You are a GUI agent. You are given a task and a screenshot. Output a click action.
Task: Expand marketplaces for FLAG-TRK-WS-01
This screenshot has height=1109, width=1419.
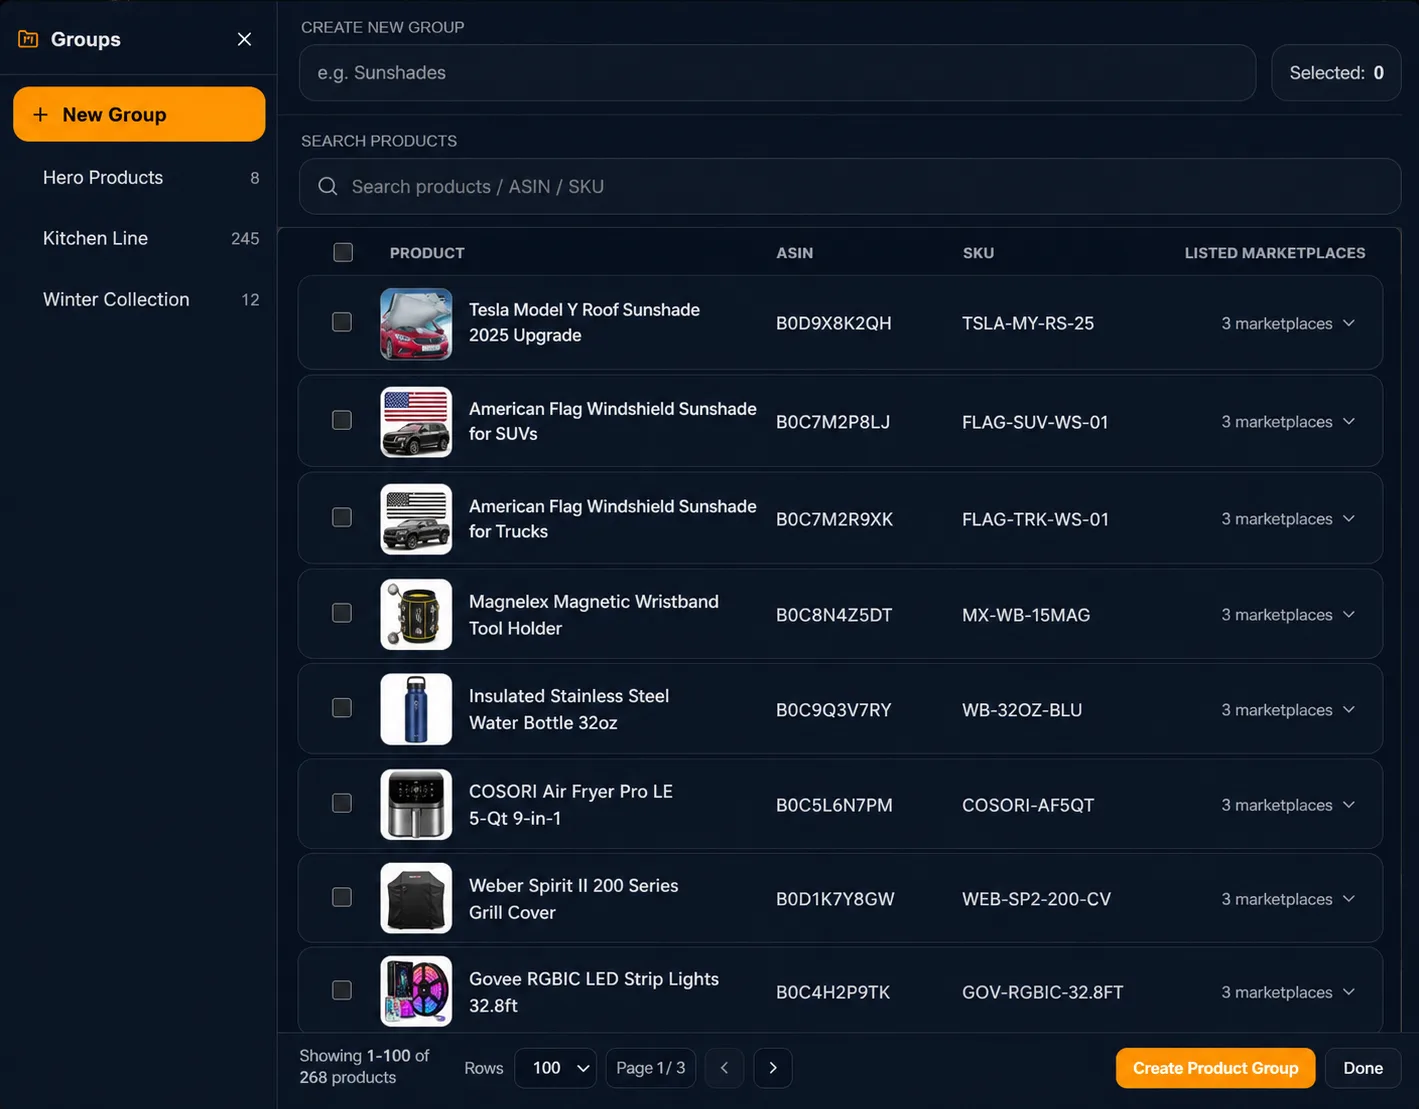tap(1288, 519)
